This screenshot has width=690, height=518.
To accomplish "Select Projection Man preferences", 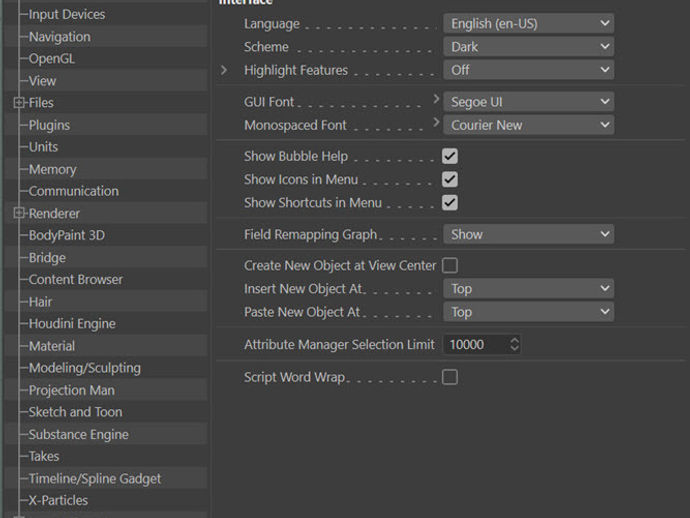I will point(72,390).
